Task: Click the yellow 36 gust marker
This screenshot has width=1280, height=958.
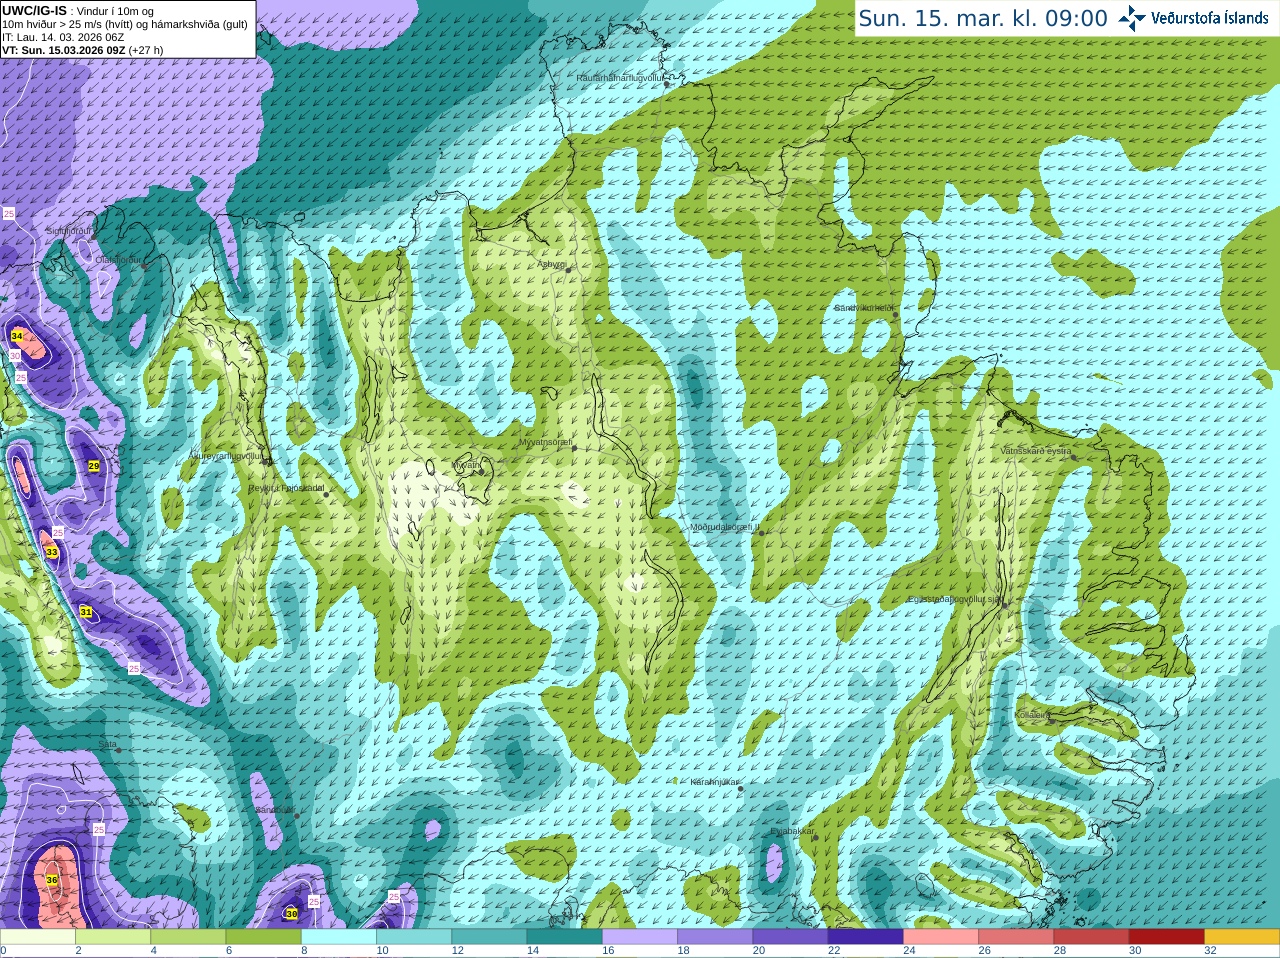Action: pyautogui.click(x=52, y=879)
